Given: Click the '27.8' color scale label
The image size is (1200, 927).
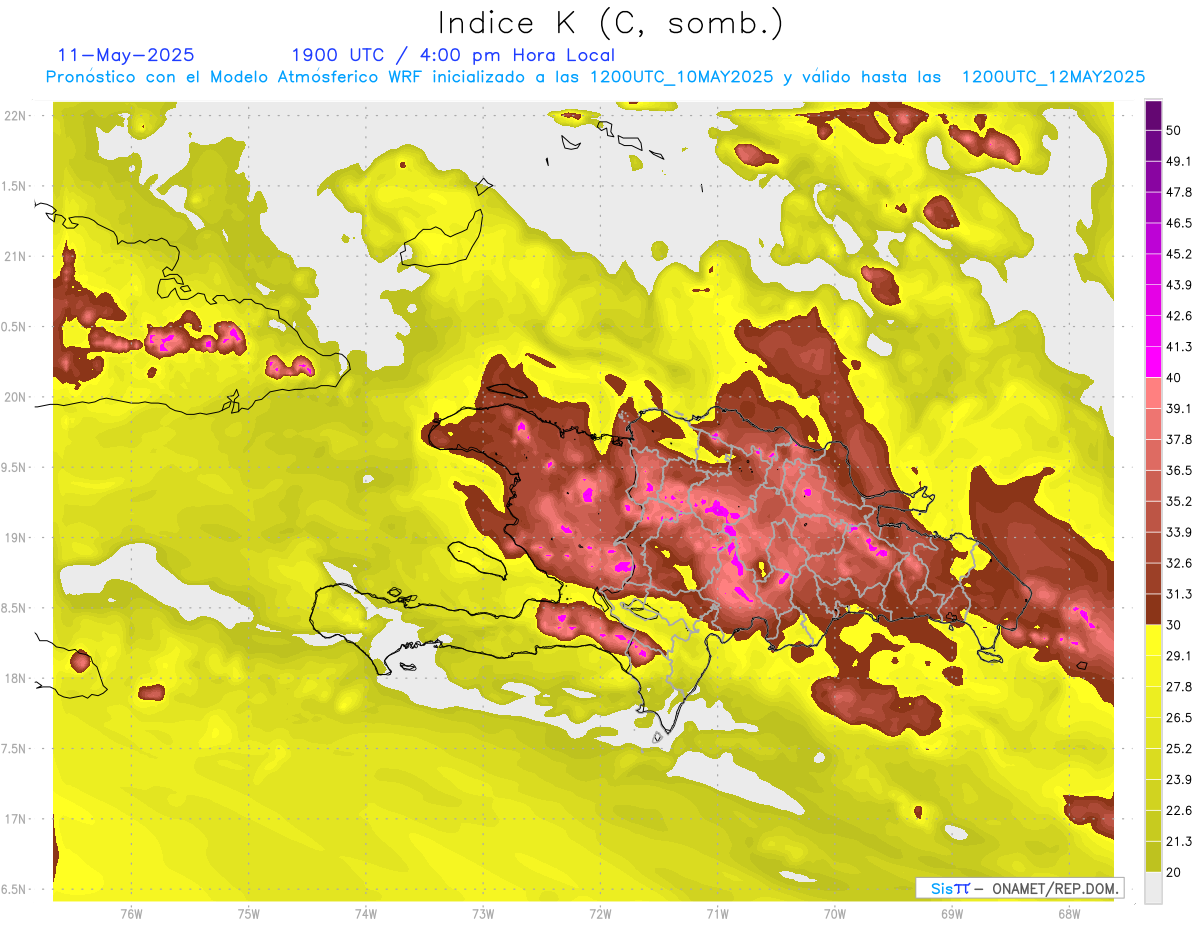Looking at the screenshot, I should 1179,687.
